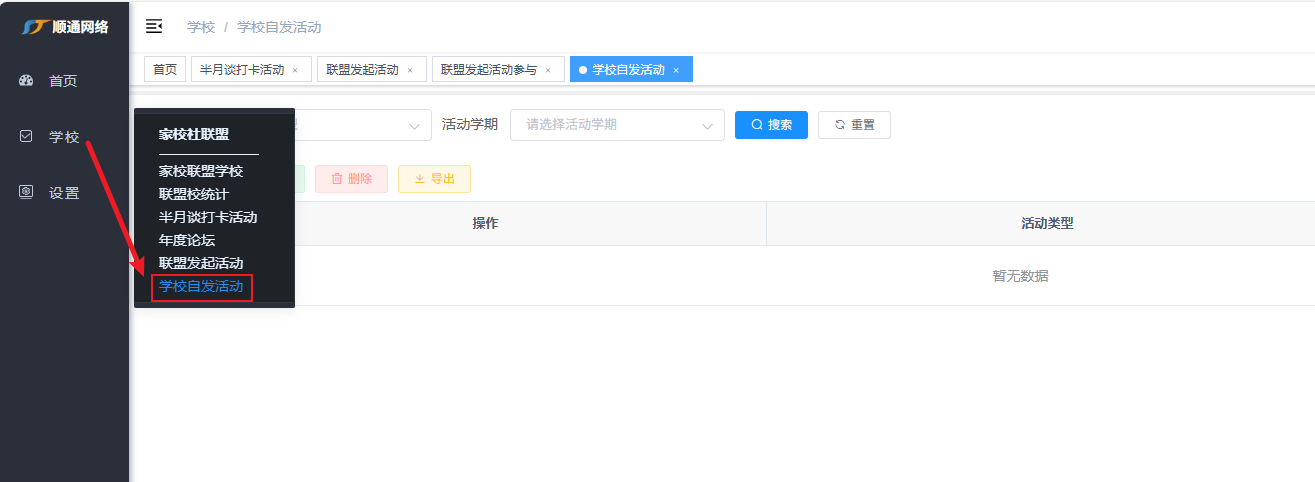Screen dimensions: 1315x482
Task: Close the 半月谈打卡活动 tab
Action: coord(295,70)
